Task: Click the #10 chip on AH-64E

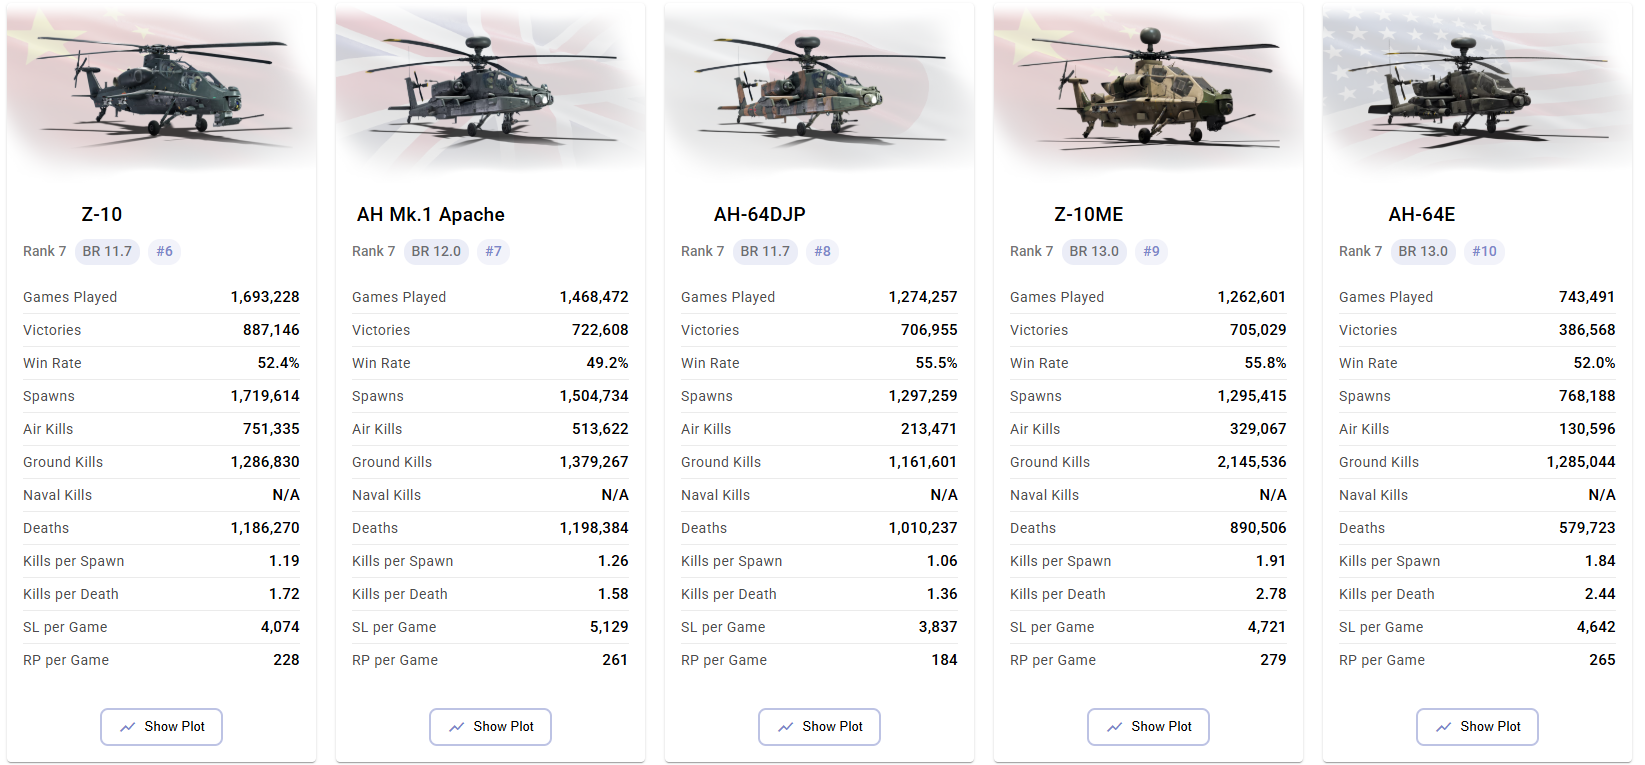Action: point(1485,251)
